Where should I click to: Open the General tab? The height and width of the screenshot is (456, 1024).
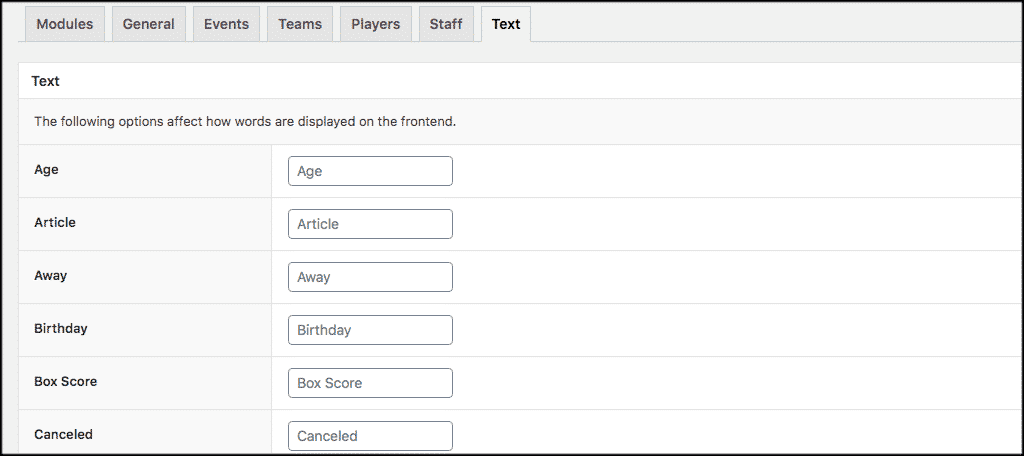click(x=148, y=24)
